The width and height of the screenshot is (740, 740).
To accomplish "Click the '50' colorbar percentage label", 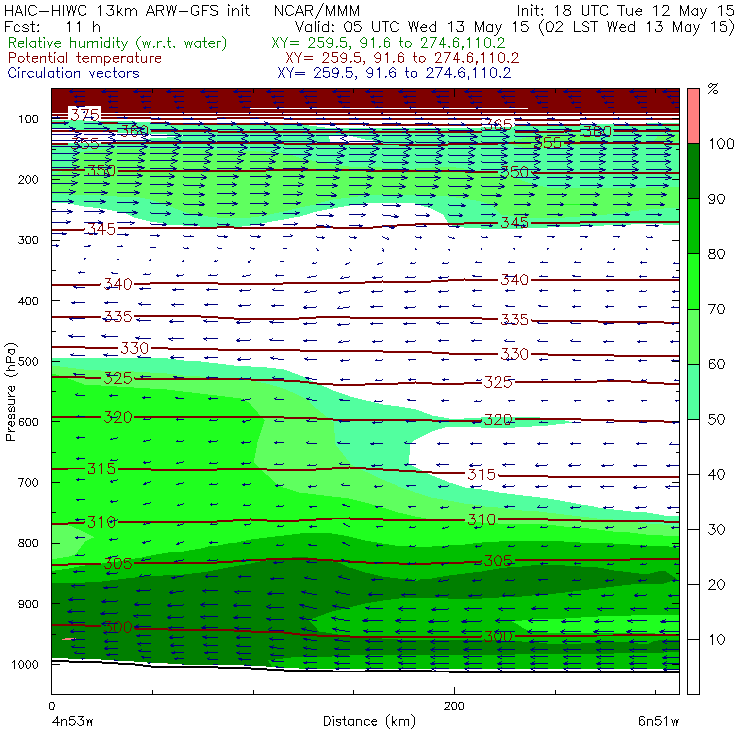I will point(717,420).
